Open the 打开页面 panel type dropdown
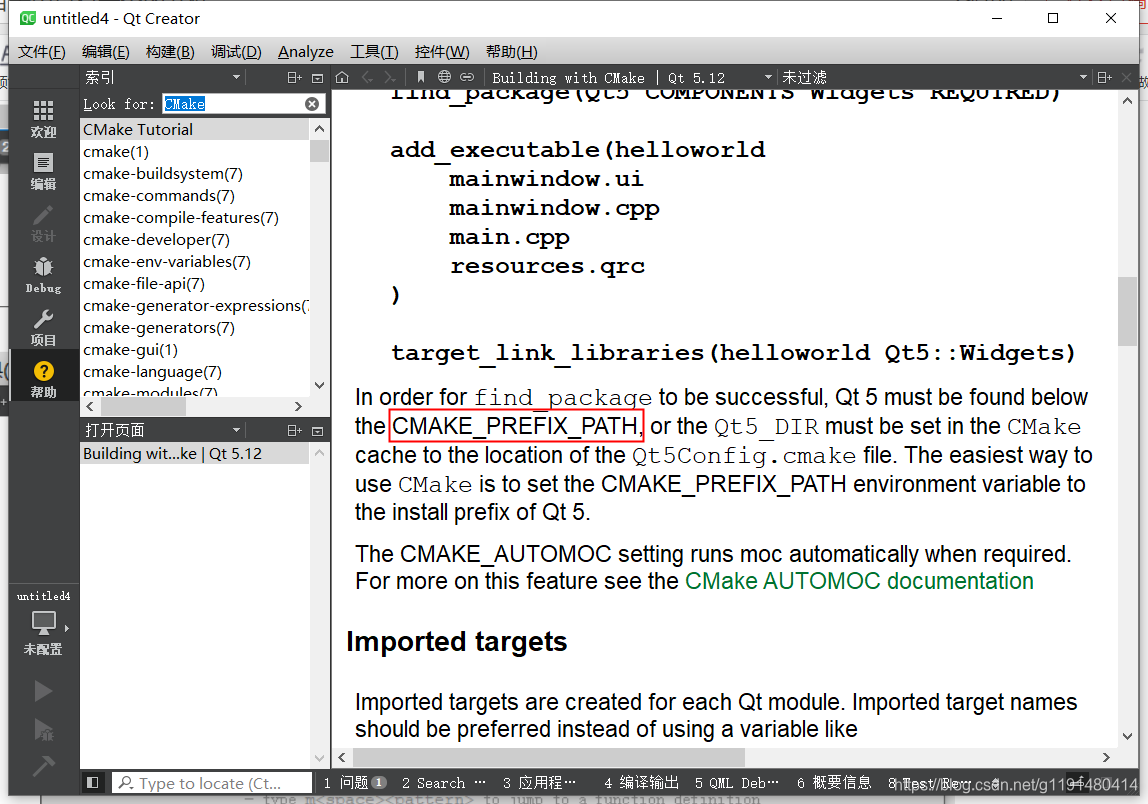 pos(236,431)
